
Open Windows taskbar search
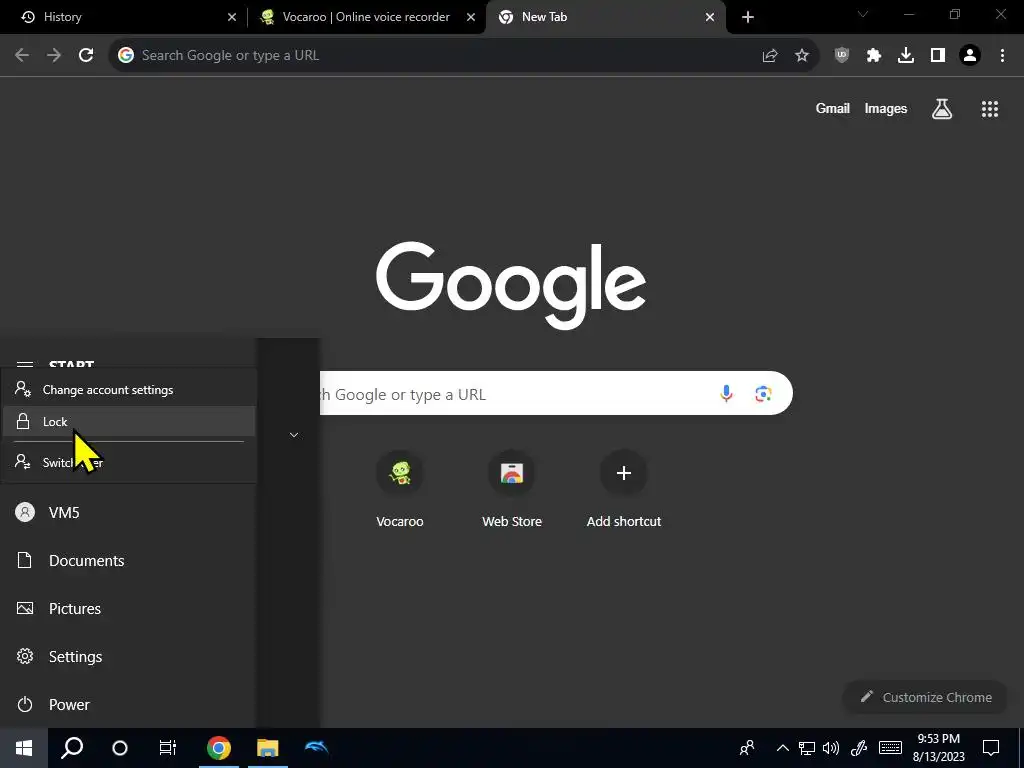pyautogui.click(x=72, y=748)
